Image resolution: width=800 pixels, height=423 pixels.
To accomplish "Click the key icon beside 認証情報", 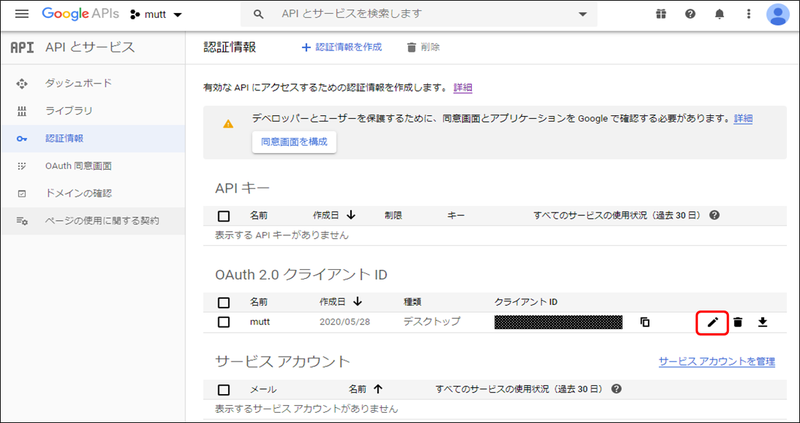I will point(21,139).
